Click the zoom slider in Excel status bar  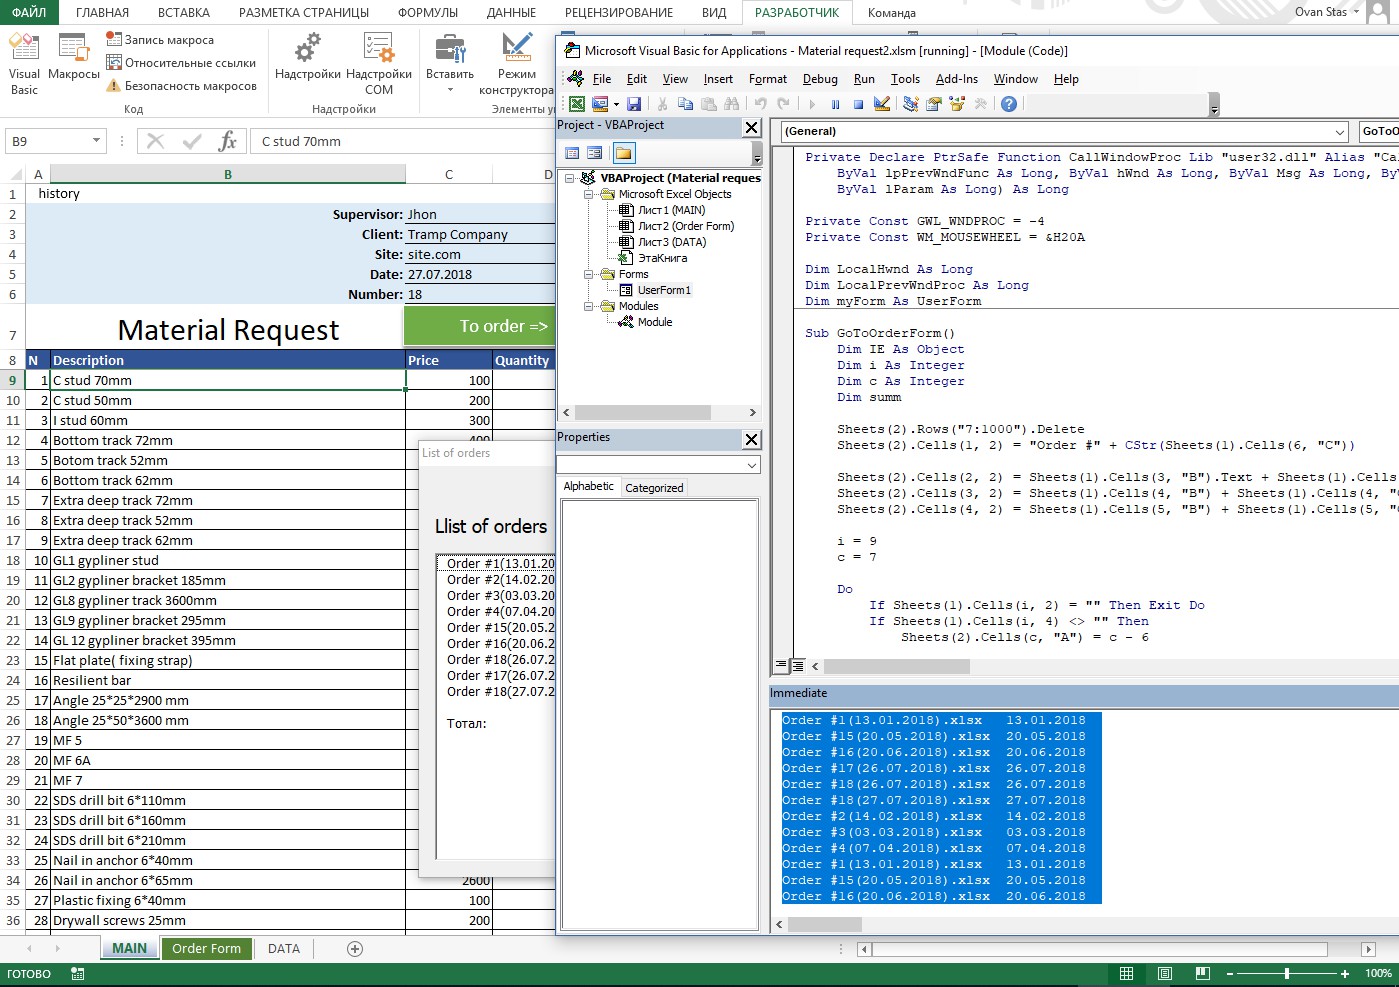1286,974
